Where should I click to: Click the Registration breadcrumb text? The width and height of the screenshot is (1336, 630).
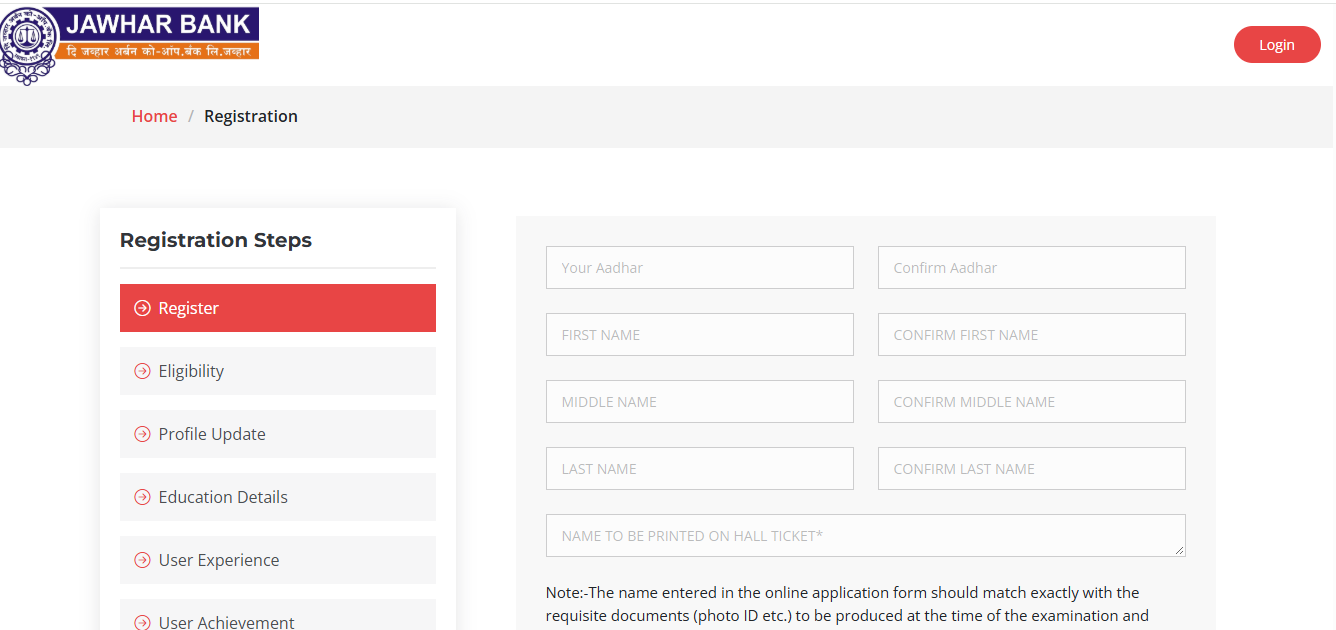click(251, 116)
